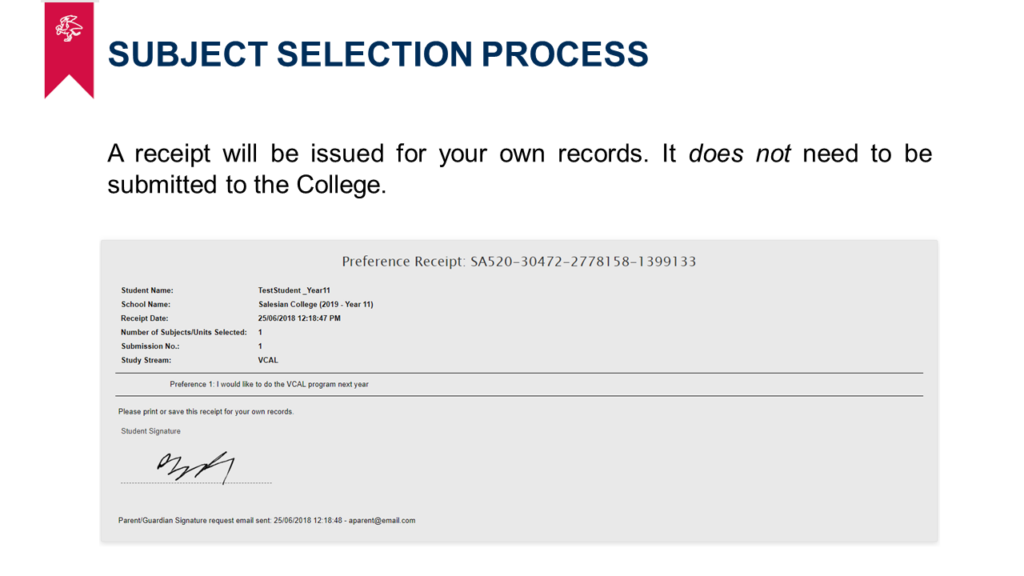This screenshot has width=1024, height=576.
Task: Click the Subject Selection Process heading
Action: click(378, 54)
